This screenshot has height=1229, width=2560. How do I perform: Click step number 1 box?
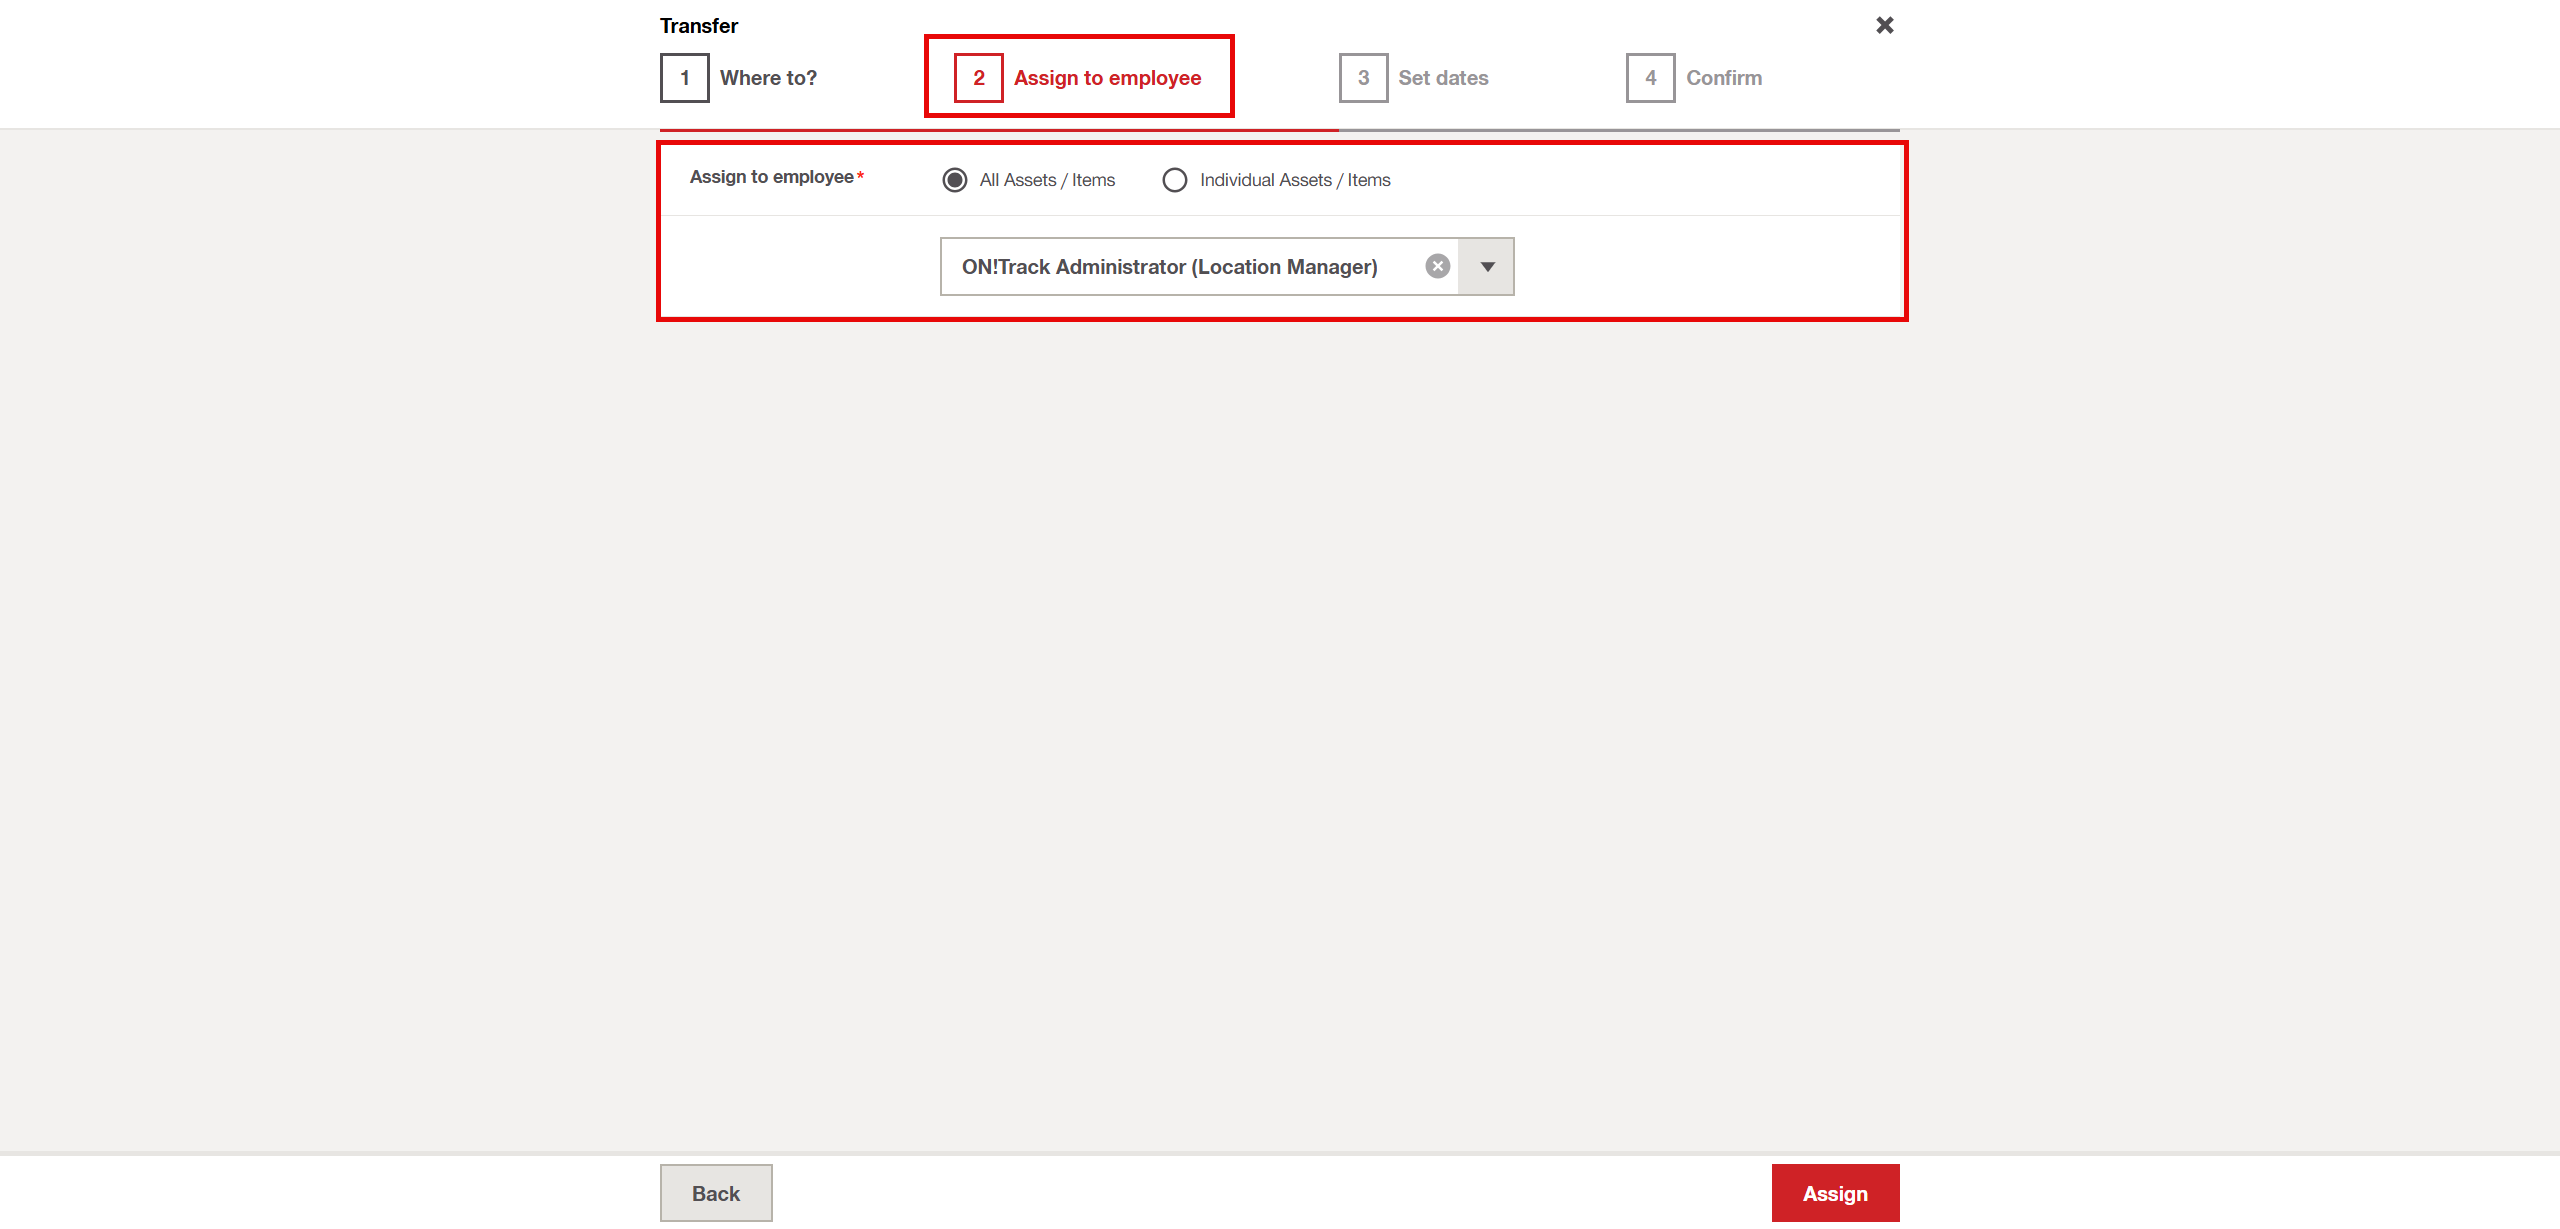pos(685,78)
